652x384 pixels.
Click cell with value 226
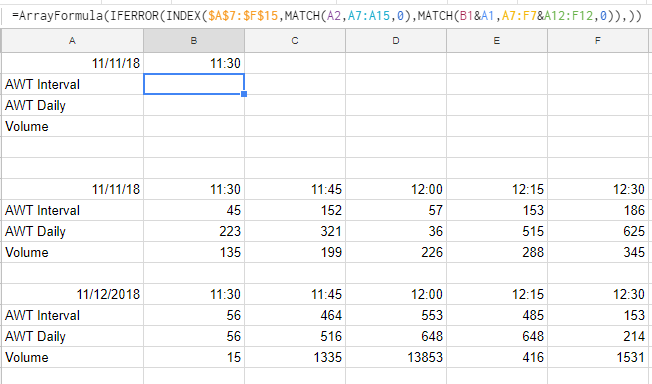[x=396, y=252]
